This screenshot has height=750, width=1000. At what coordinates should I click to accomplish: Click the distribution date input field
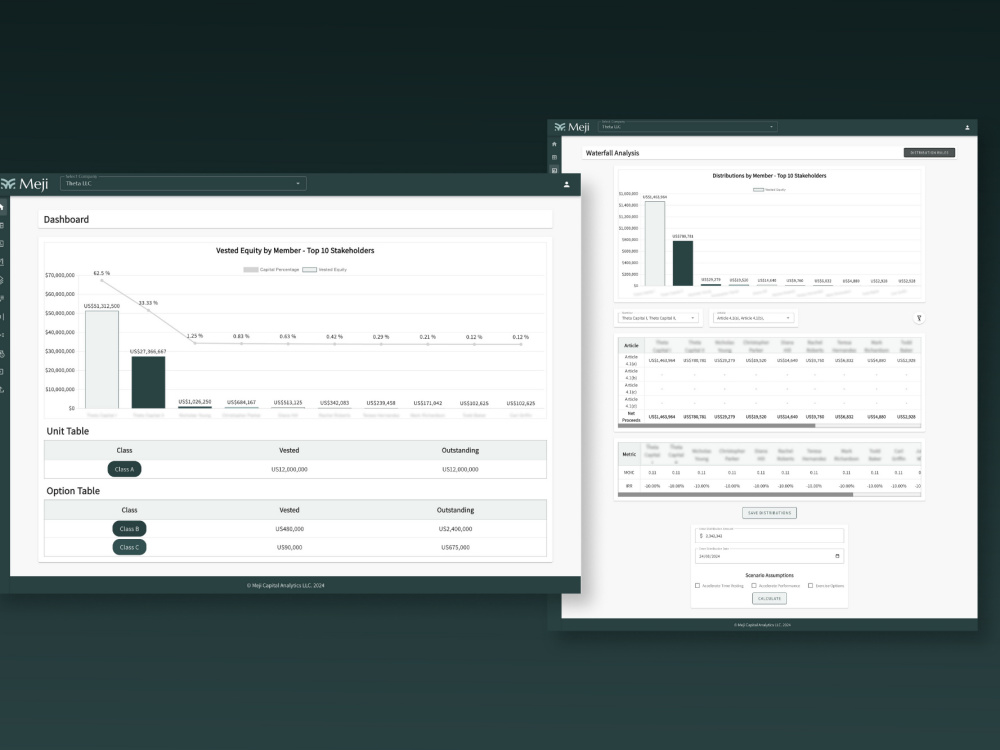coord(769,556)
